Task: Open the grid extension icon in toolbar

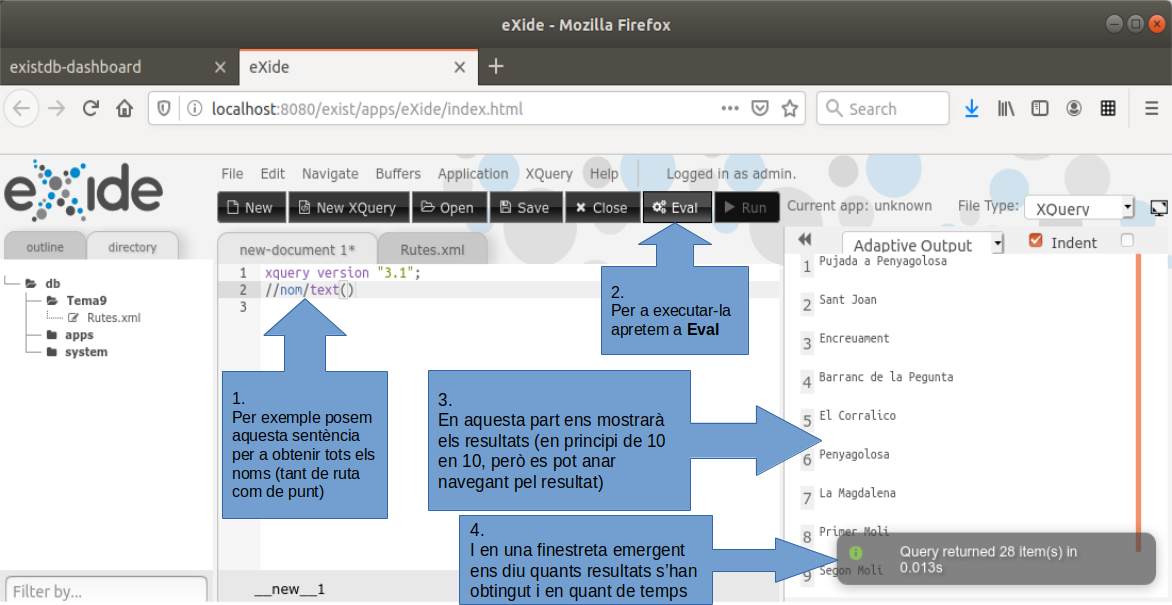Action: tap(1108, 108)
